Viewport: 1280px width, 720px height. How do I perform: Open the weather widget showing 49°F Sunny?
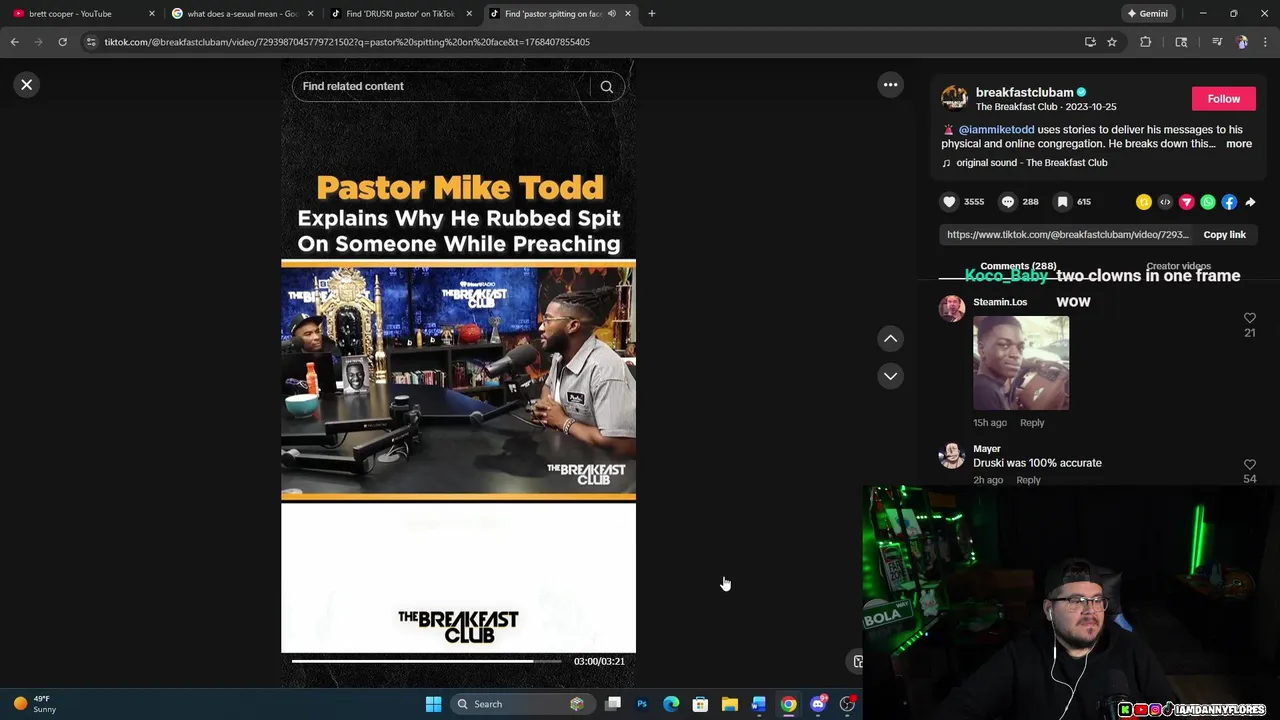35,704
